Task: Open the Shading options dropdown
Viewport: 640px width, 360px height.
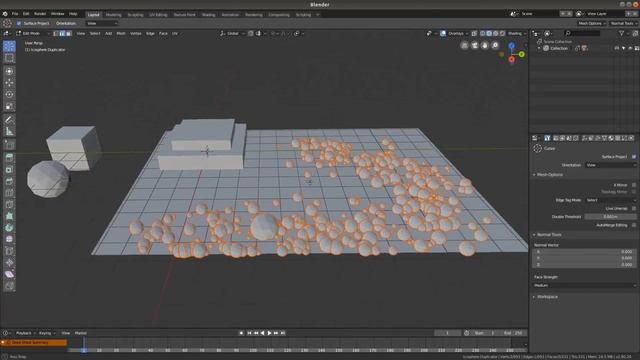Action: click(517, 33)
